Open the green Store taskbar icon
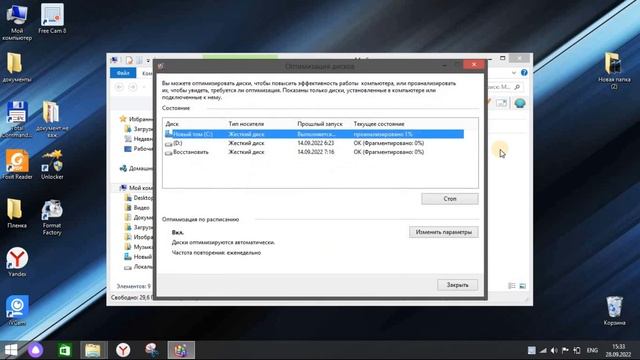640x360 pixels. pyautogui.click(x=64, y=350)
